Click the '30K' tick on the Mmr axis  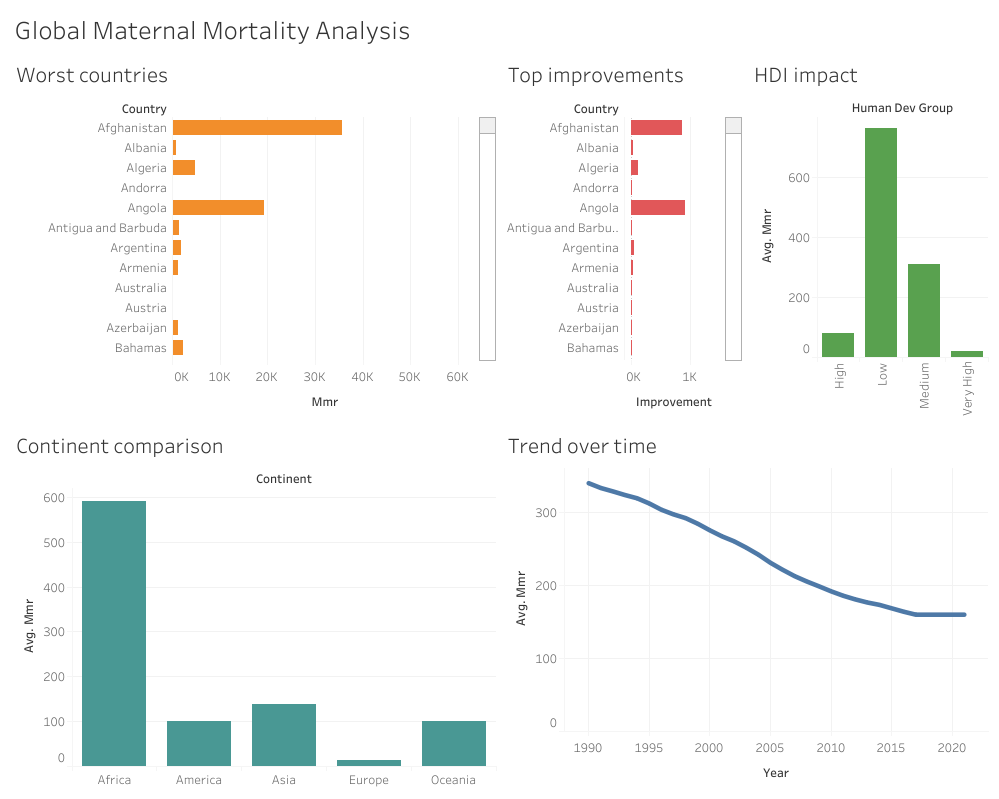(314, 377)
